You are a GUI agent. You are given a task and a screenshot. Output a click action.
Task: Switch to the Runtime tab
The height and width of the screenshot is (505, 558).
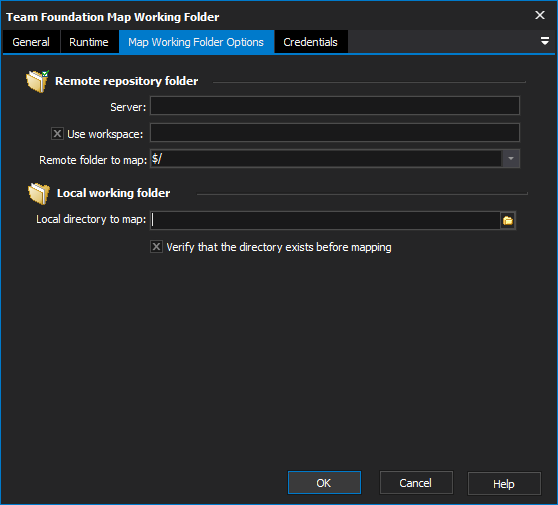(x=89, y=42)
